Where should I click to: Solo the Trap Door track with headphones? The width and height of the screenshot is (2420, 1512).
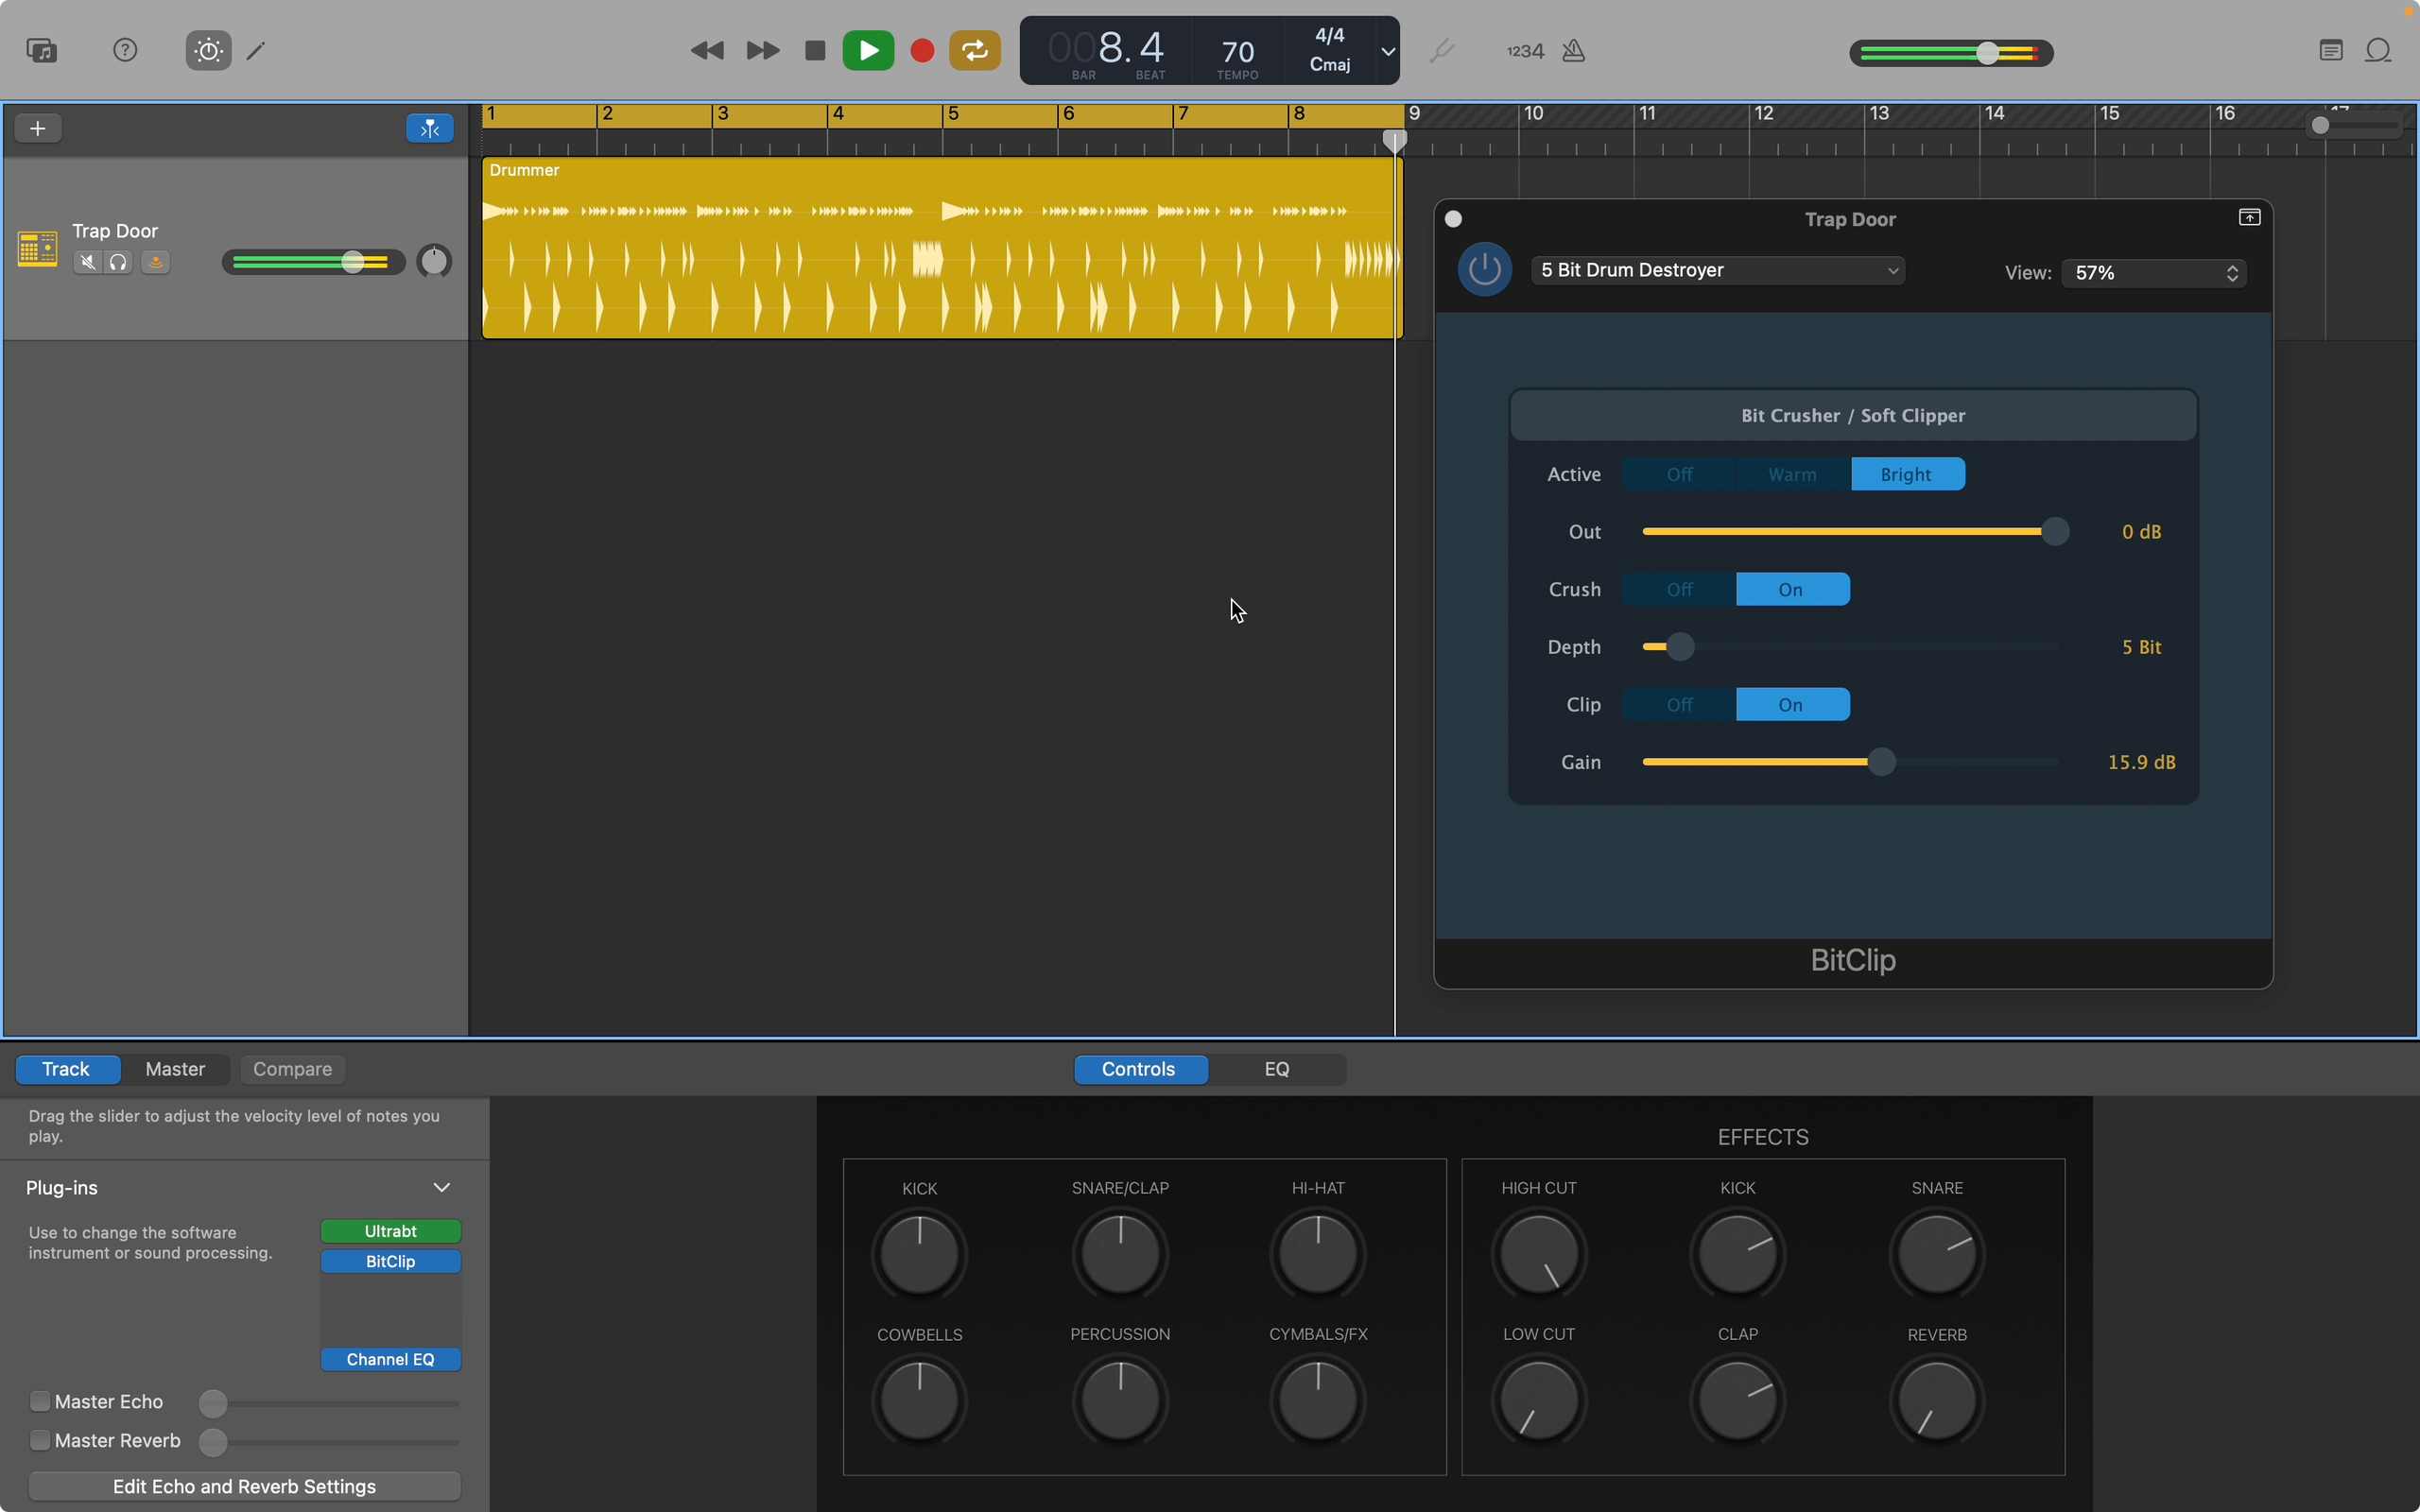[118, 262]
